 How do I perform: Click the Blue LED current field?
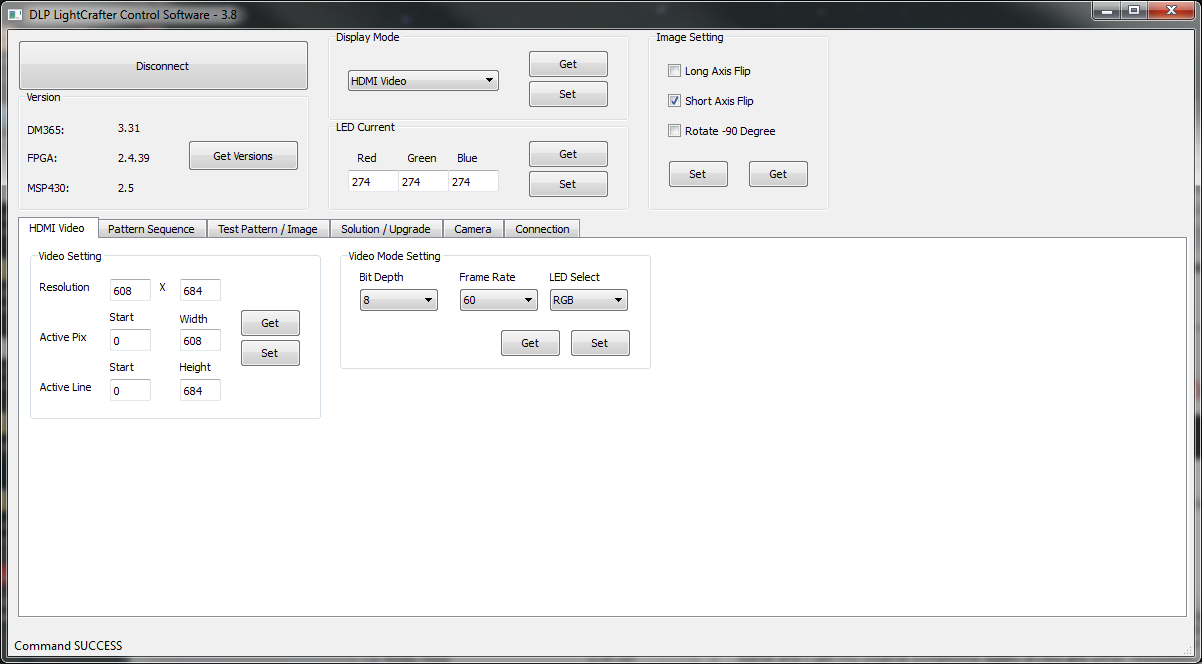tap(473, 181)
